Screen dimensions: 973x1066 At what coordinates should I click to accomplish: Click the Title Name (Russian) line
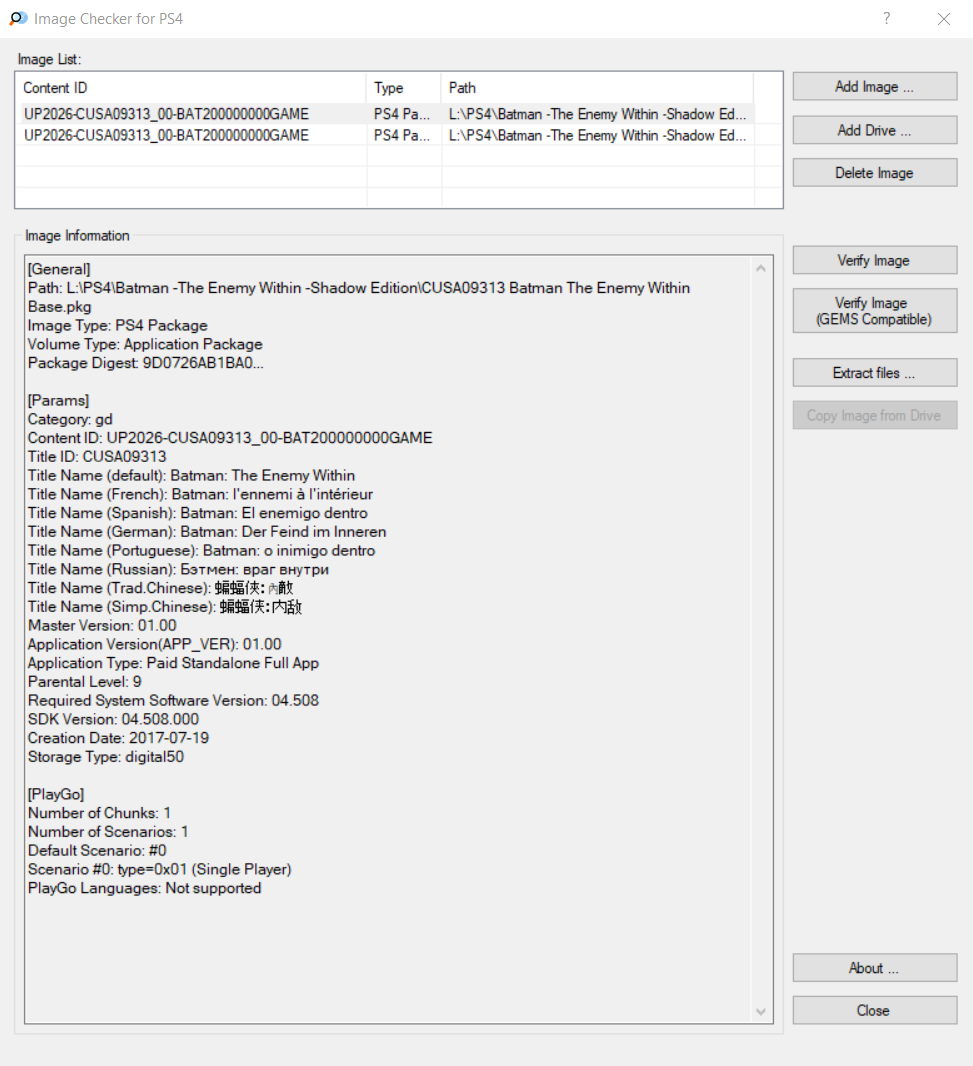[178, 570]
